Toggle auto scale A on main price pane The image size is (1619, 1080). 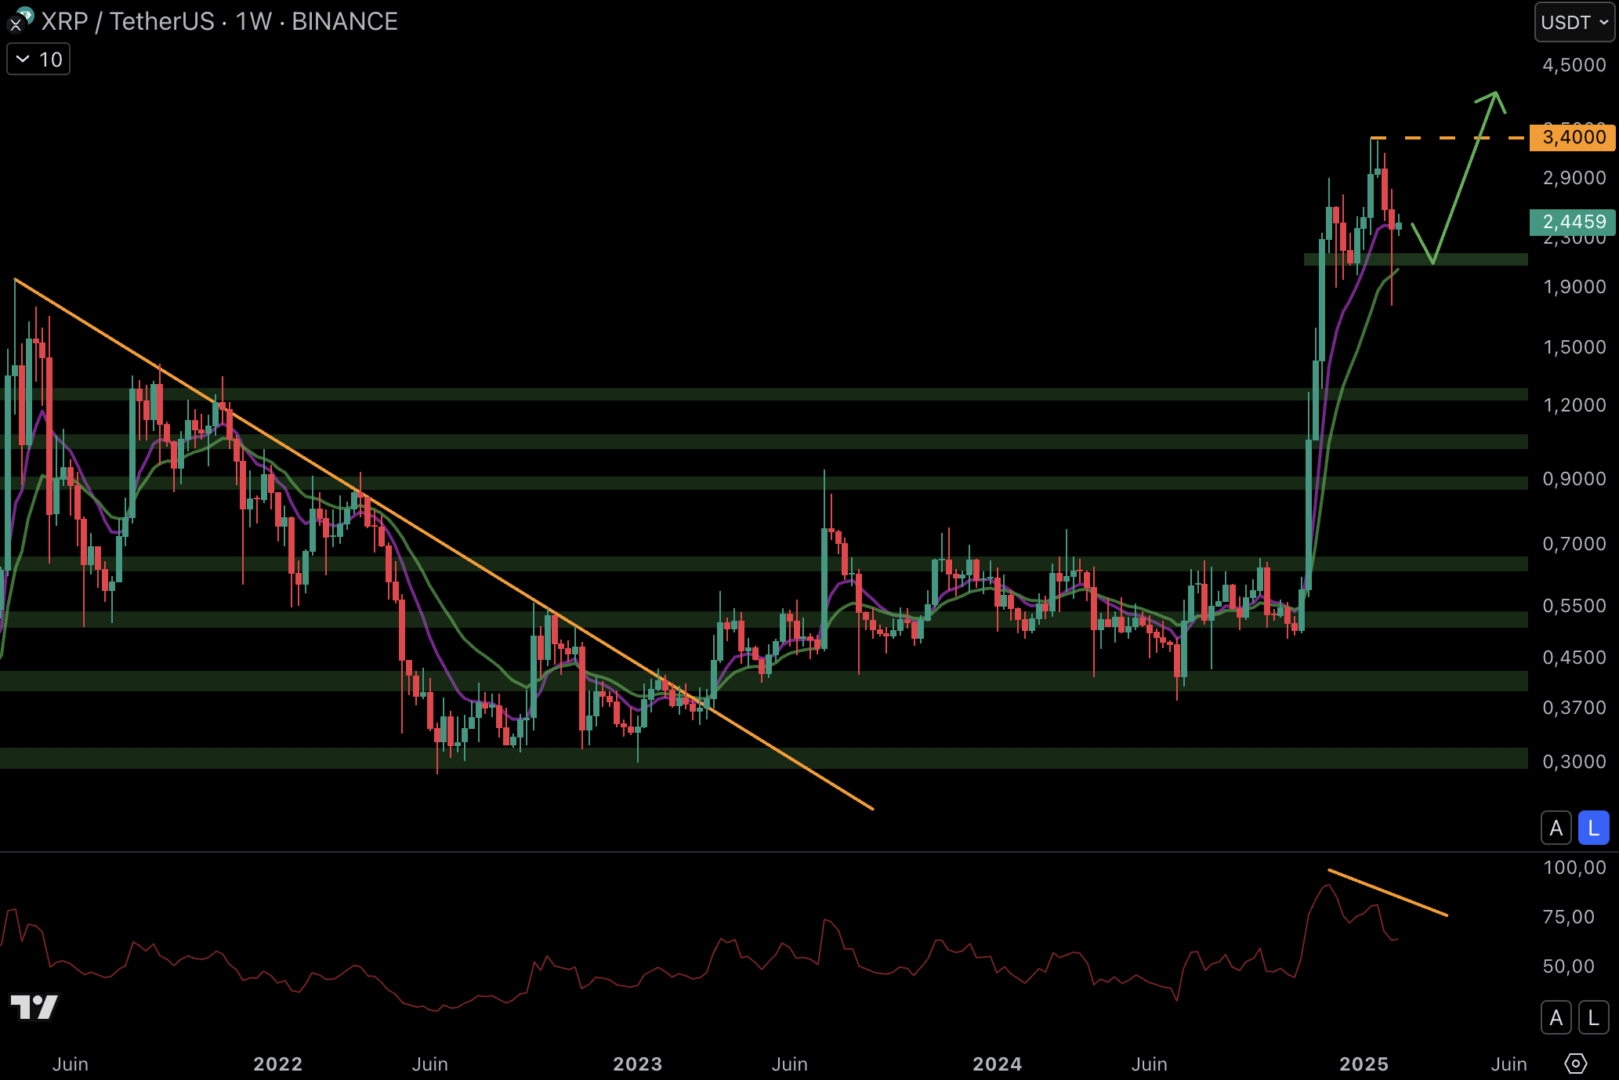(1555, 828)
